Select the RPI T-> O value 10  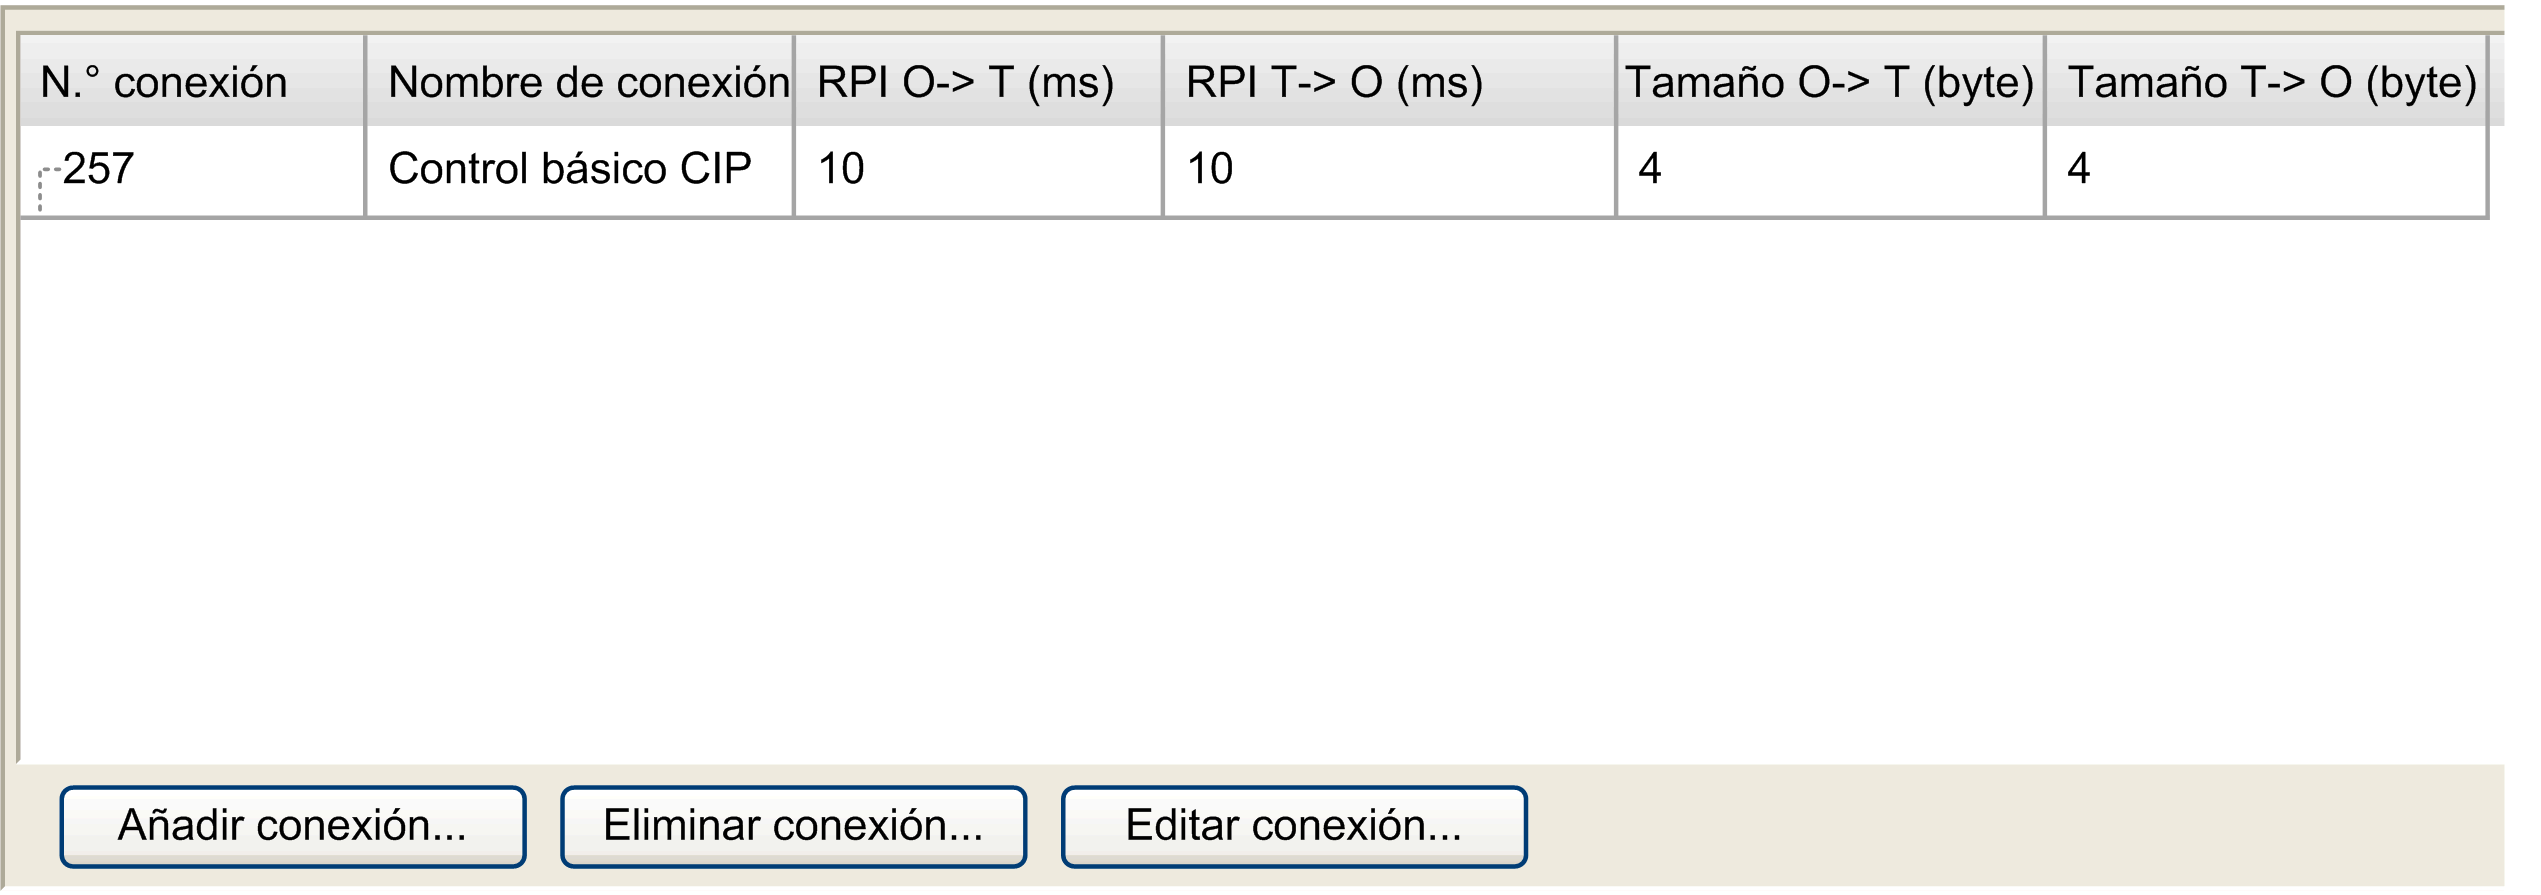point(1210,169)
